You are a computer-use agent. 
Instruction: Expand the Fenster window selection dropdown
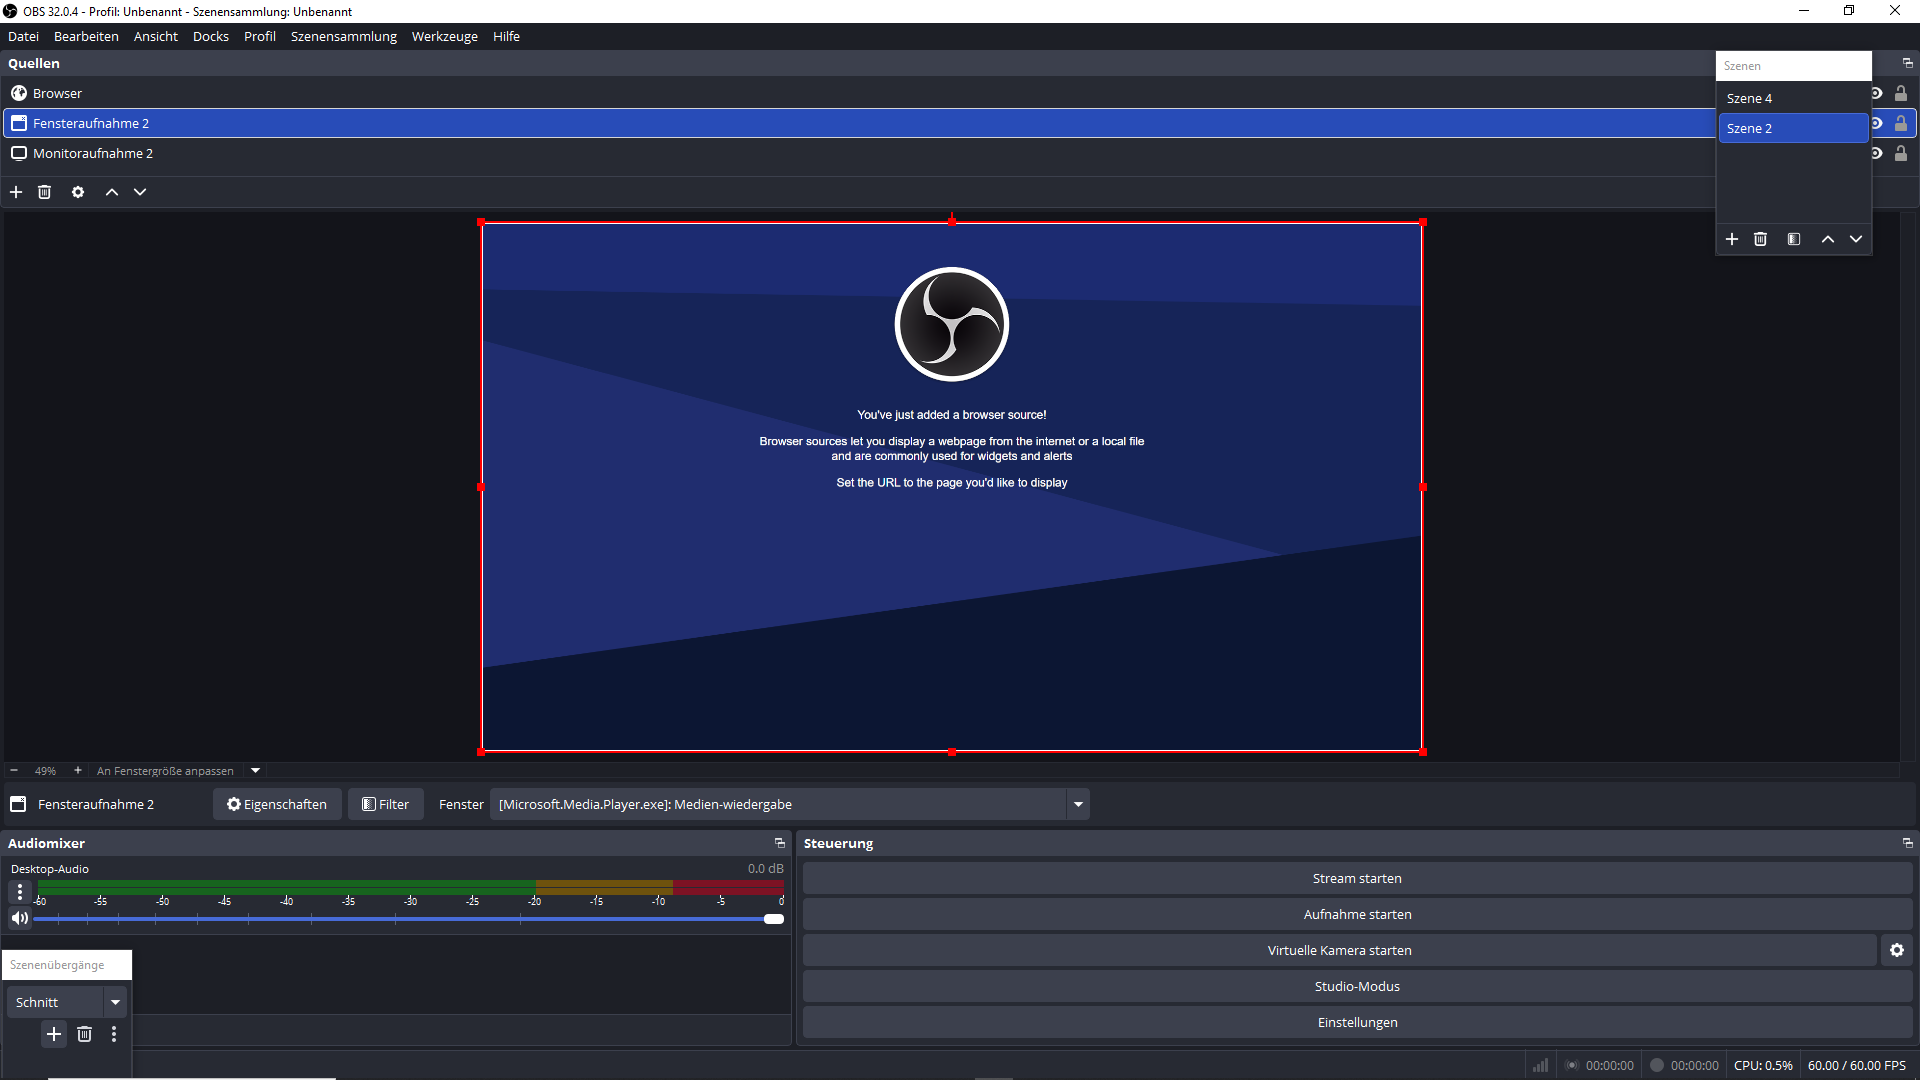click(x=1078, y=804)
